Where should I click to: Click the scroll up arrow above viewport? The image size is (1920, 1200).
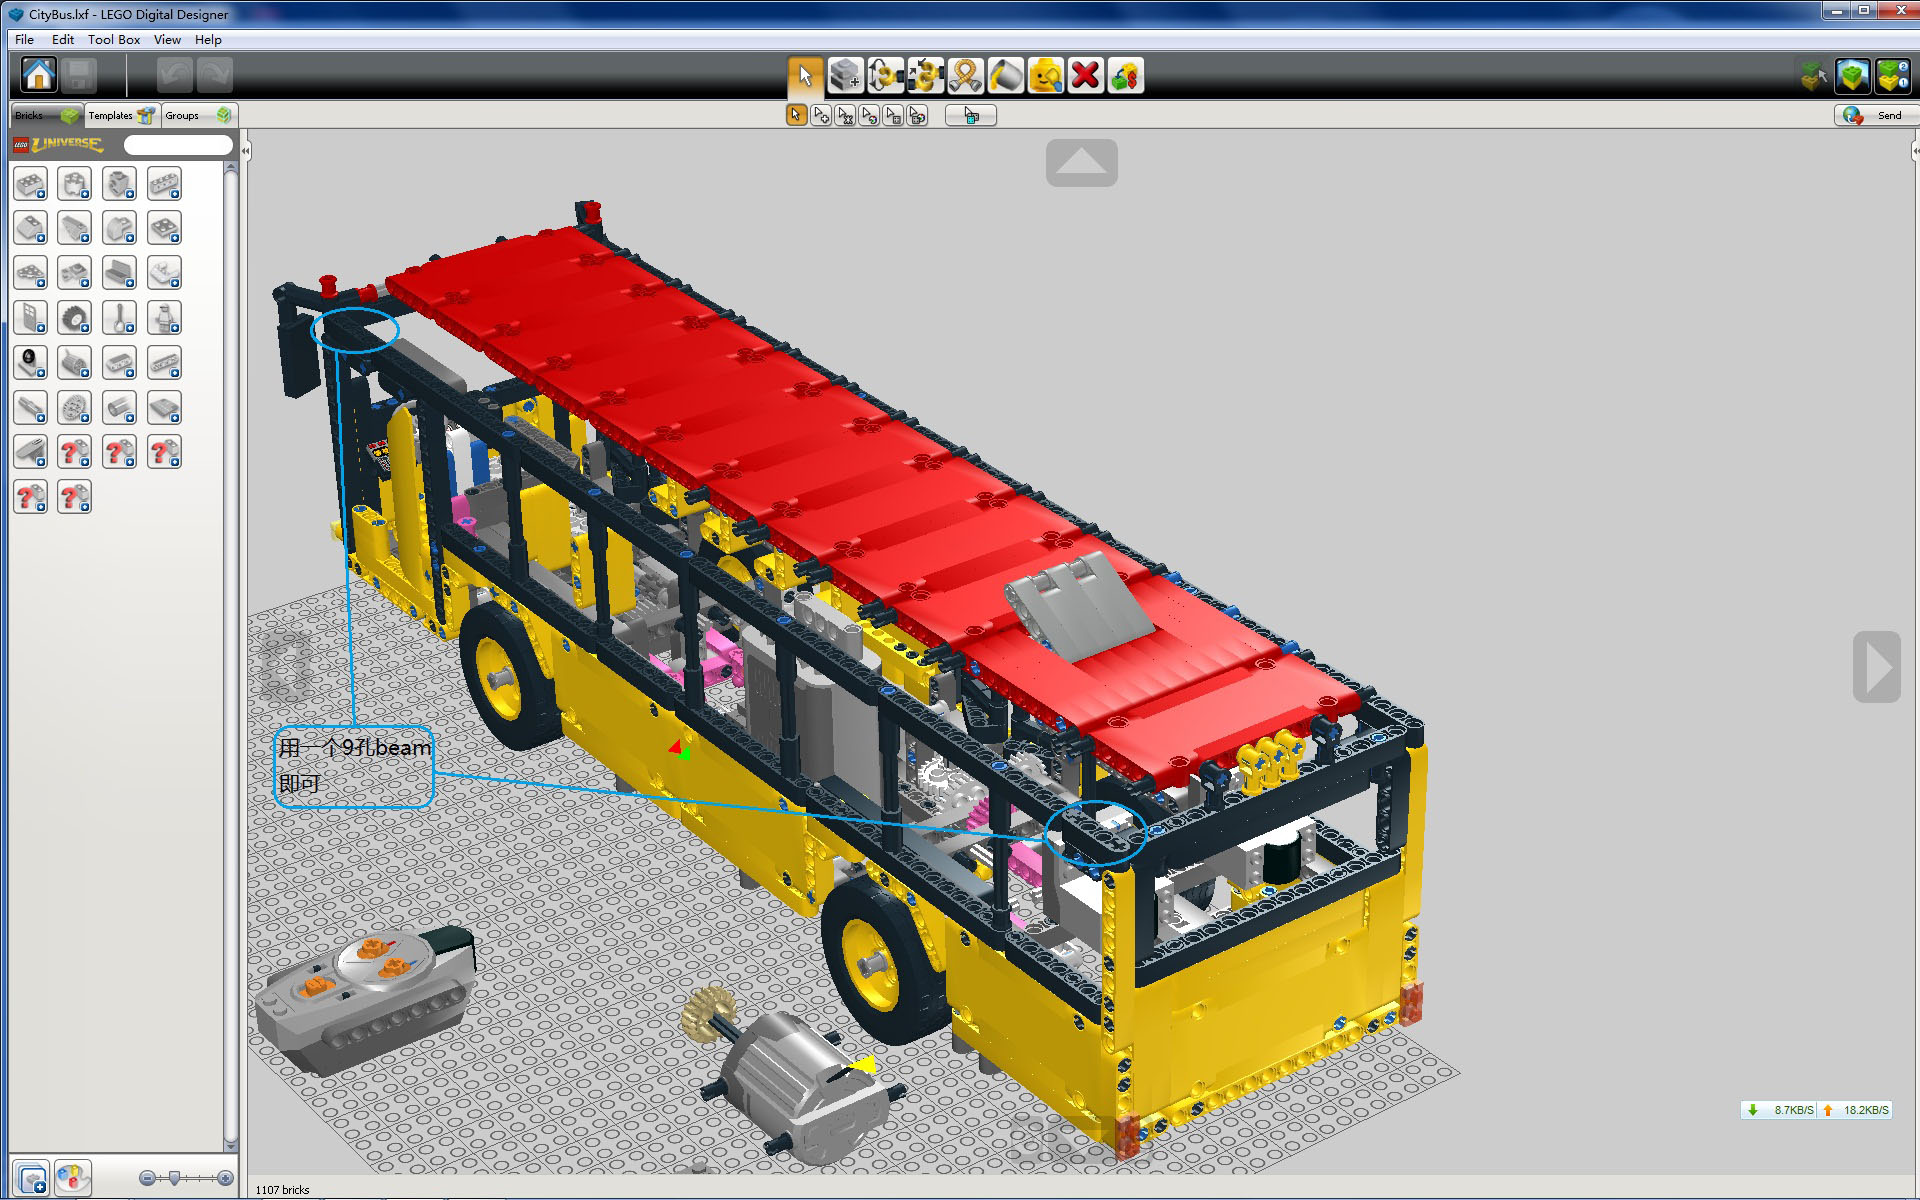point(1082,163)
